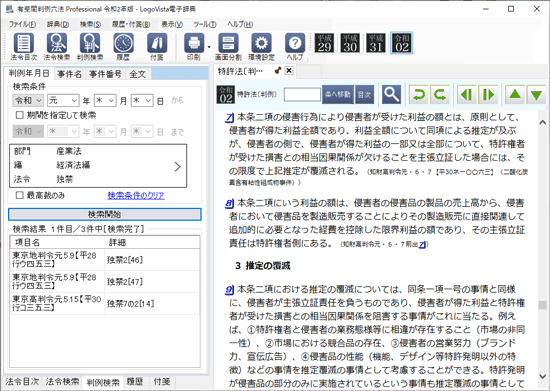
Task: Select the 判例年月日 tab
Action: coord(29,73)
